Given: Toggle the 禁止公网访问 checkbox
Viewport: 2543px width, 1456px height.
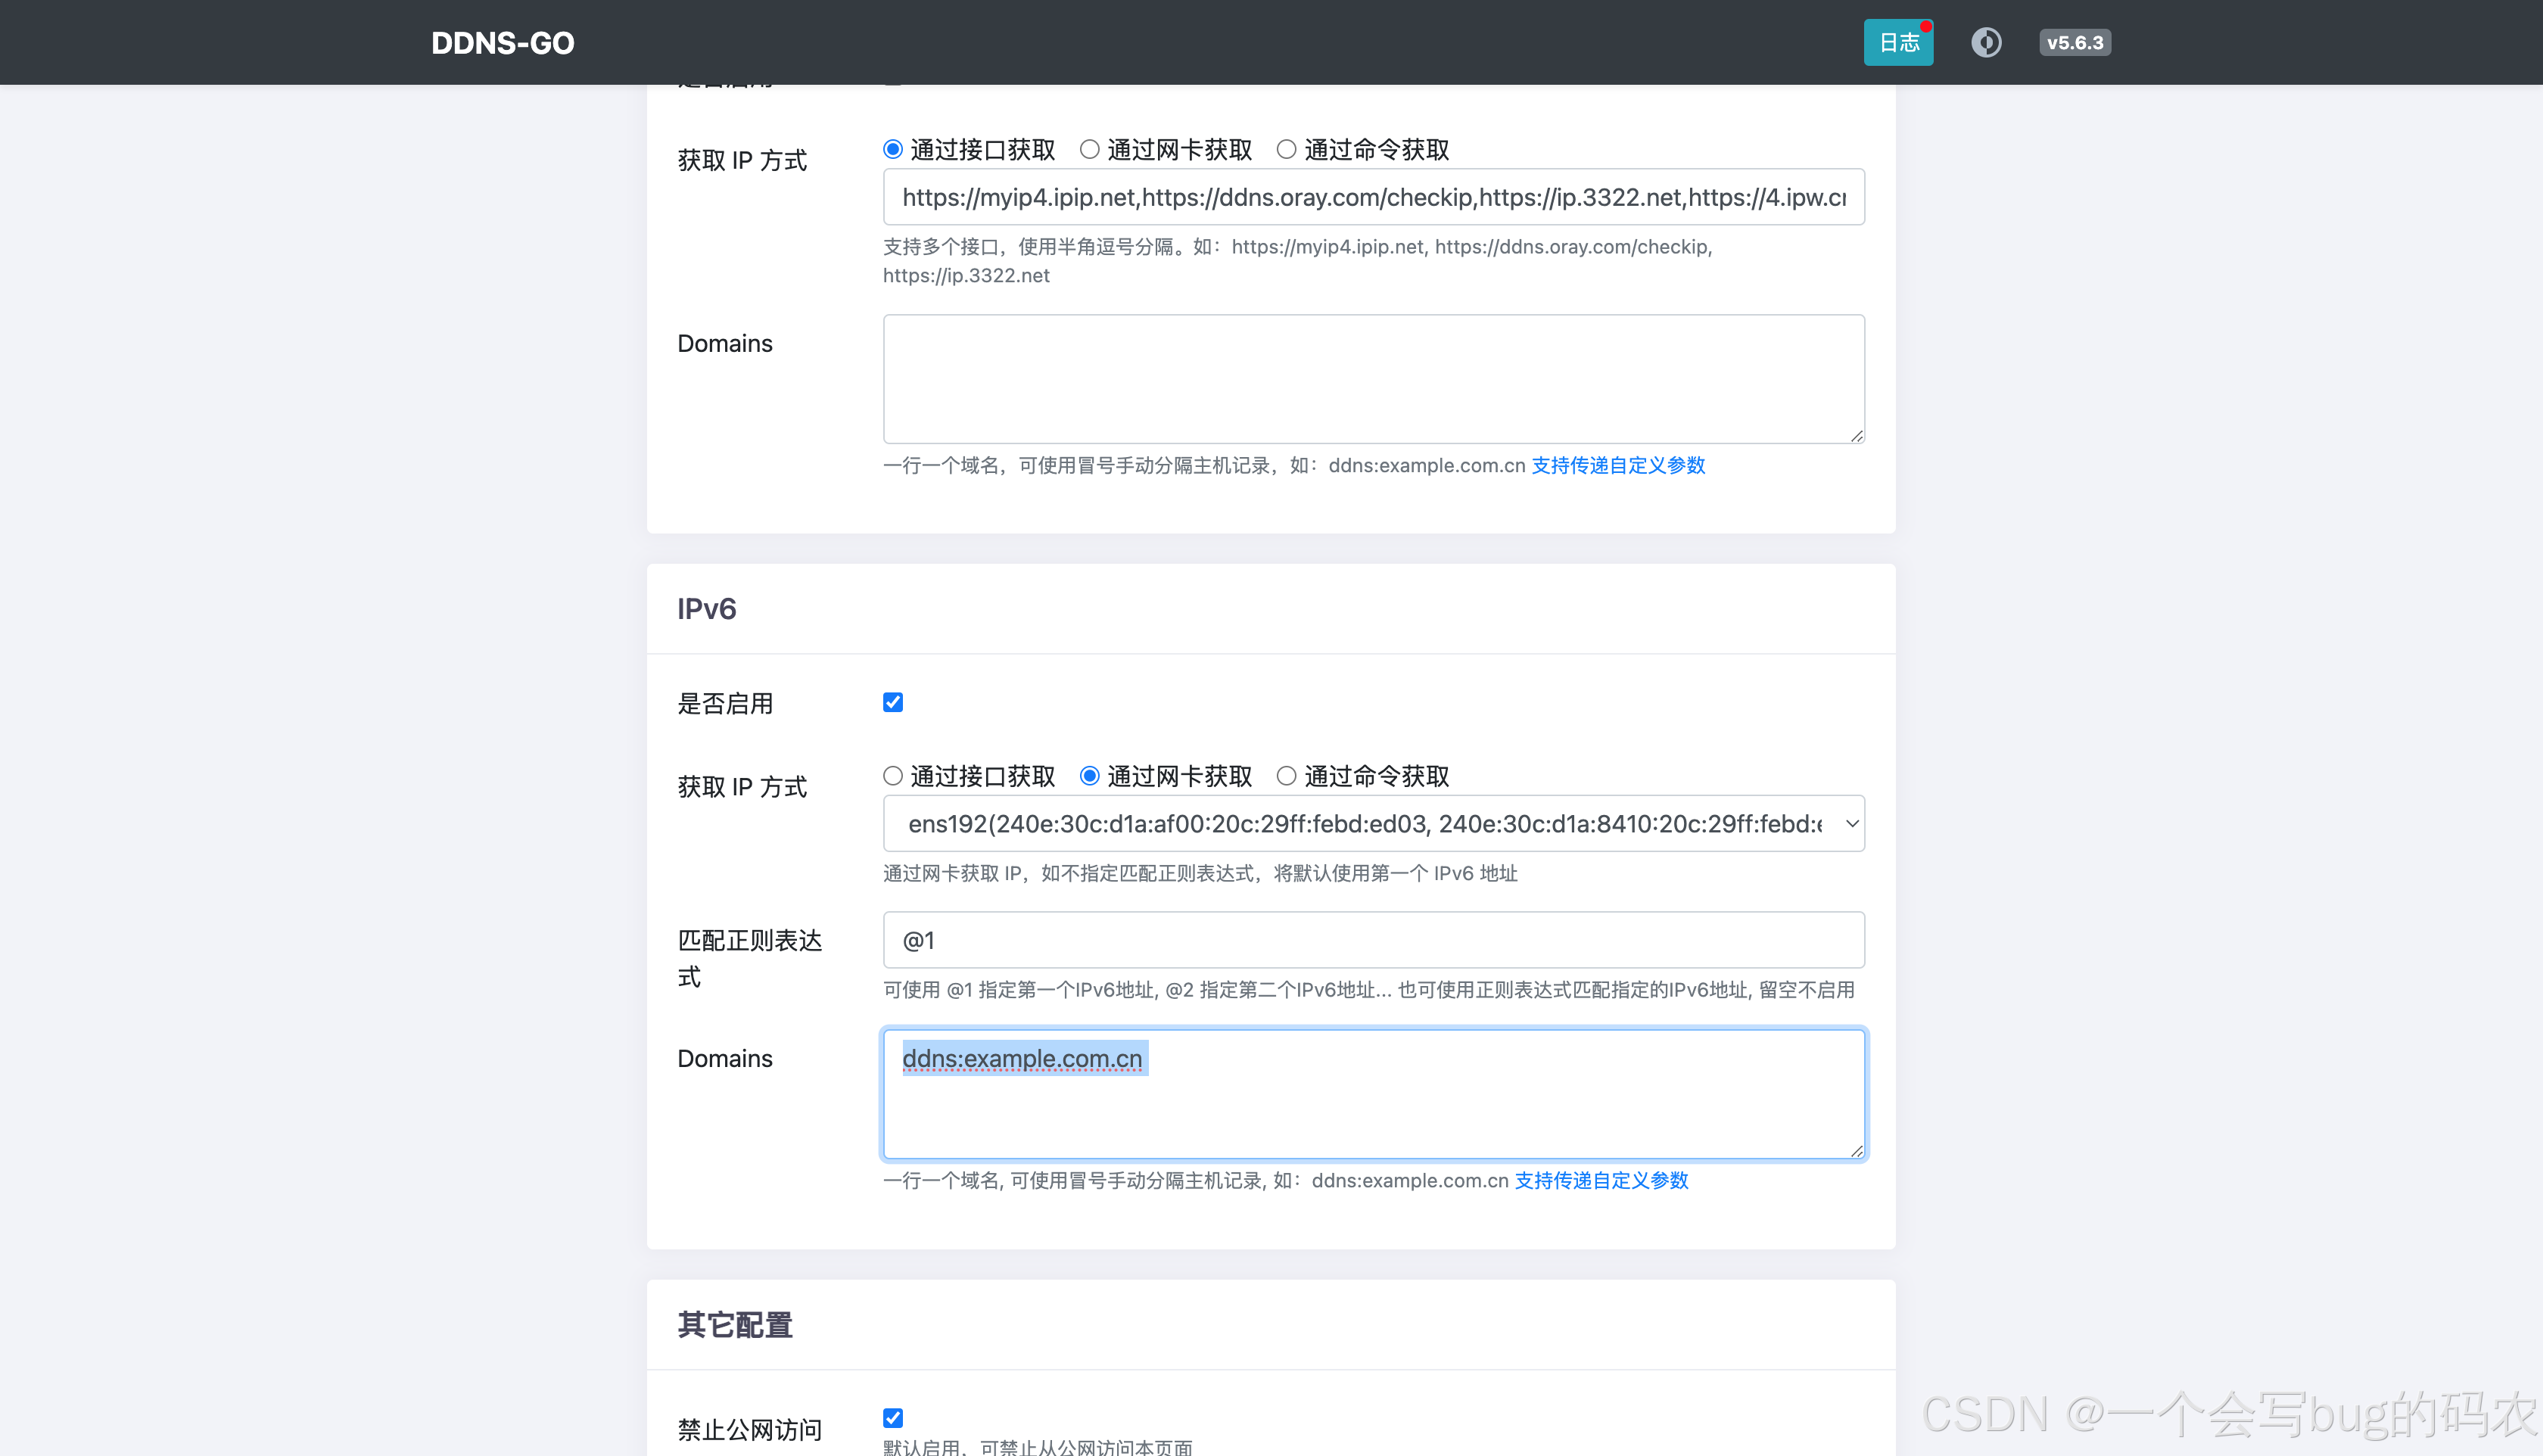Looking at the screenshot, I should click(893, 1418).
